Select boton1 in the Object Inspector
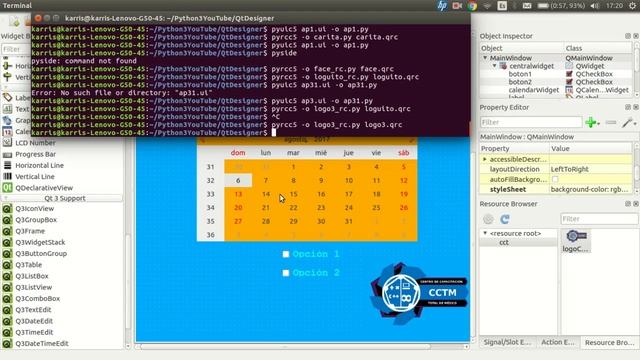640x360 pixels. 520,74
